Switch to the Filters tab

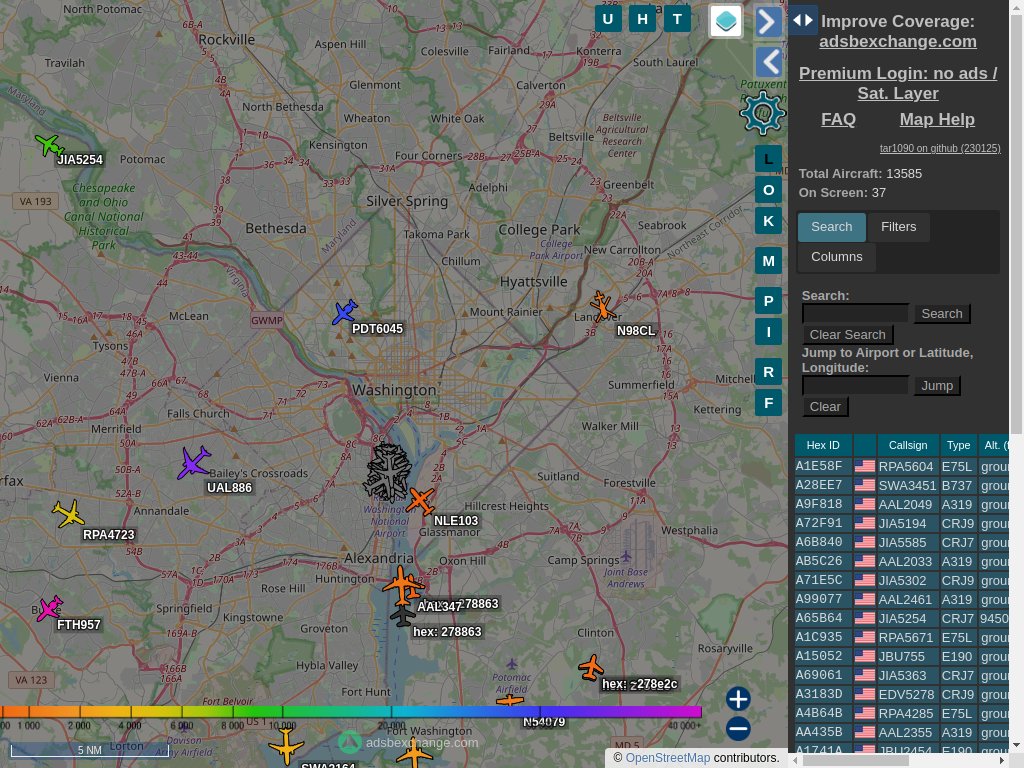click(898, 227)
